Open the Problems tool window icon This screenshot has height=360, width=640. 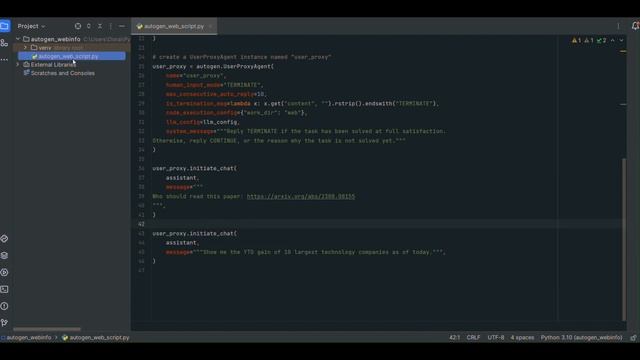coord(4,306)
